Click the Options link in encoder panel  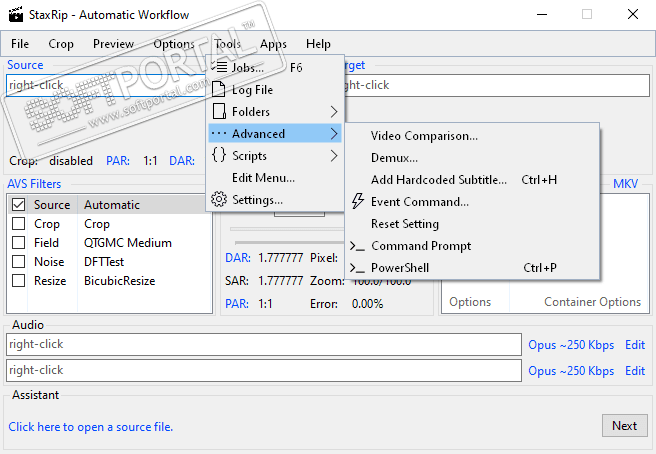point(470,302)
